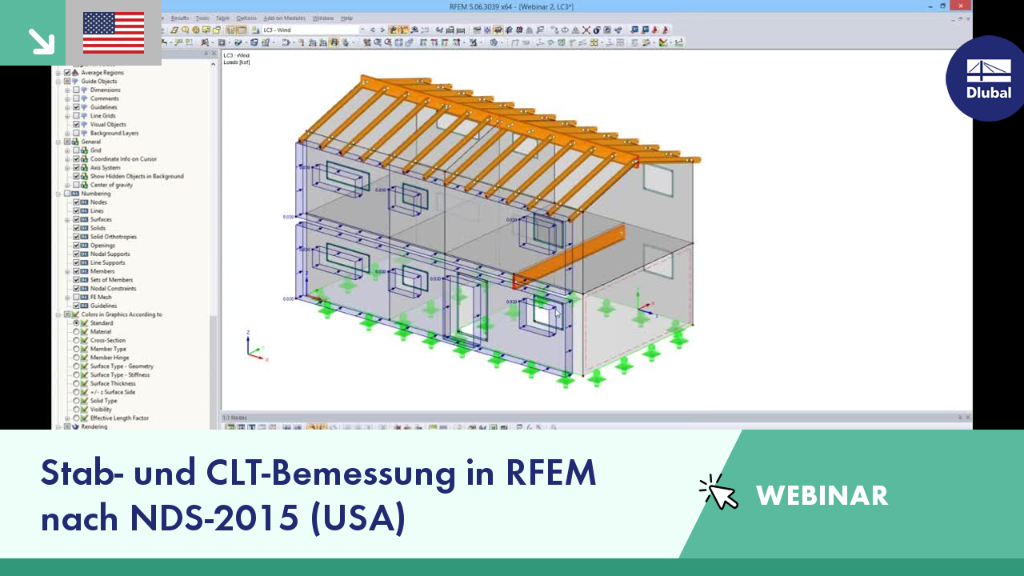
Task: Uncheck Nodes under Numbering
Action: (76, 202)
